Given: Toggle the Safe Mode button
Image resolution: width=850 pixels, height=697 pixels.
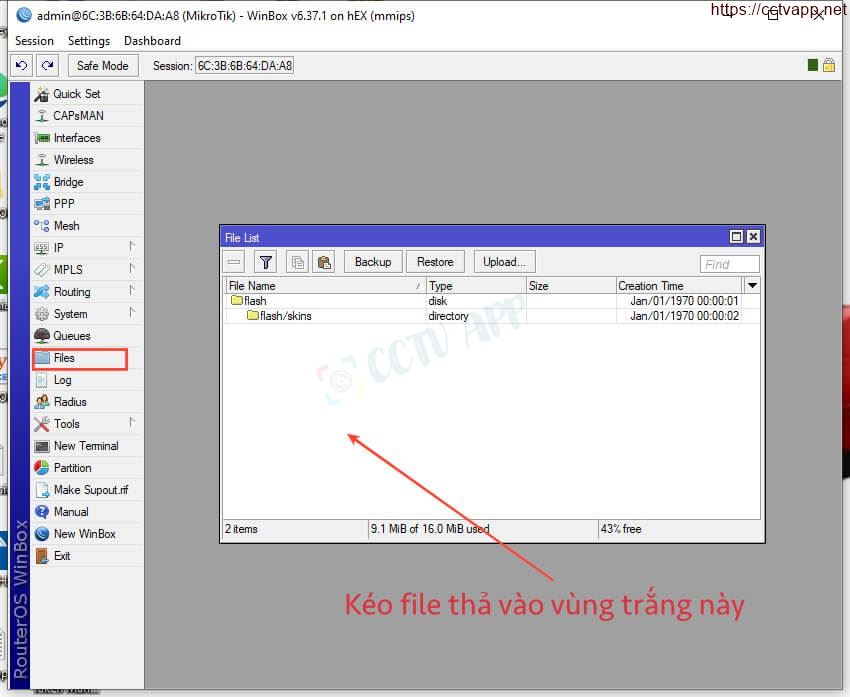Looking at the screenshot, I should tap(103, 66).
